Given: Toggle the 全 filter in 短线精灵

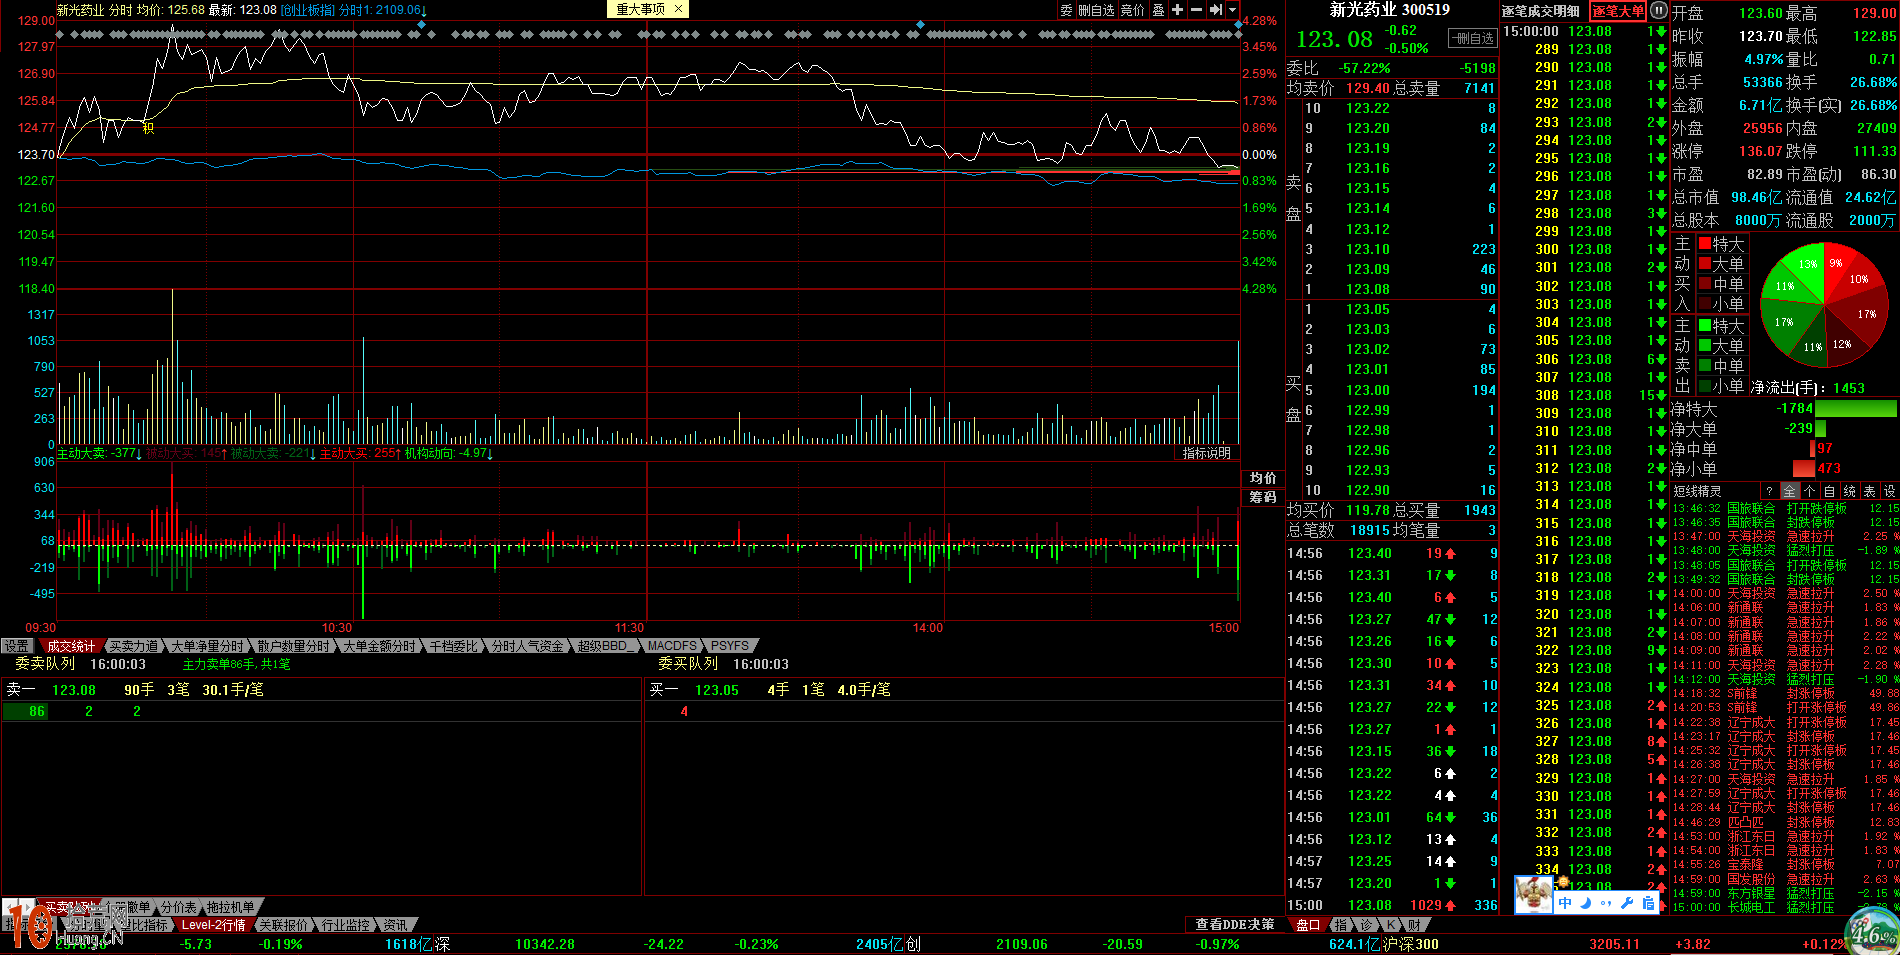Looking at the screenshot, I should pyautogui.click(x=1790, y=491).
